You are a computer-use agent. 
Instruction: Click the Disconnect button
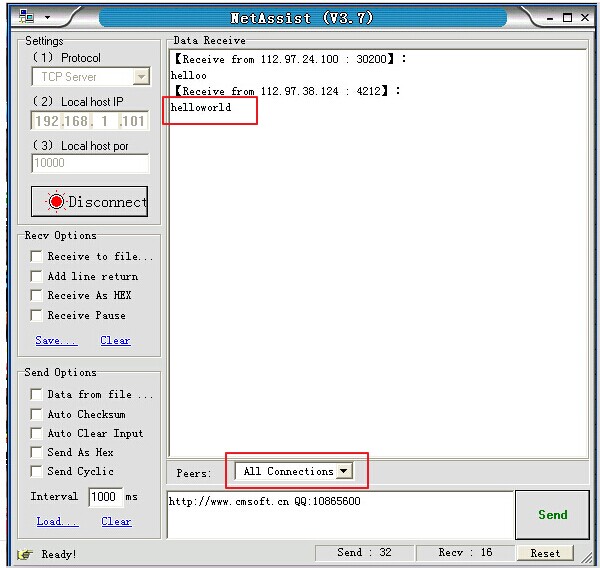tap(89, 201)
